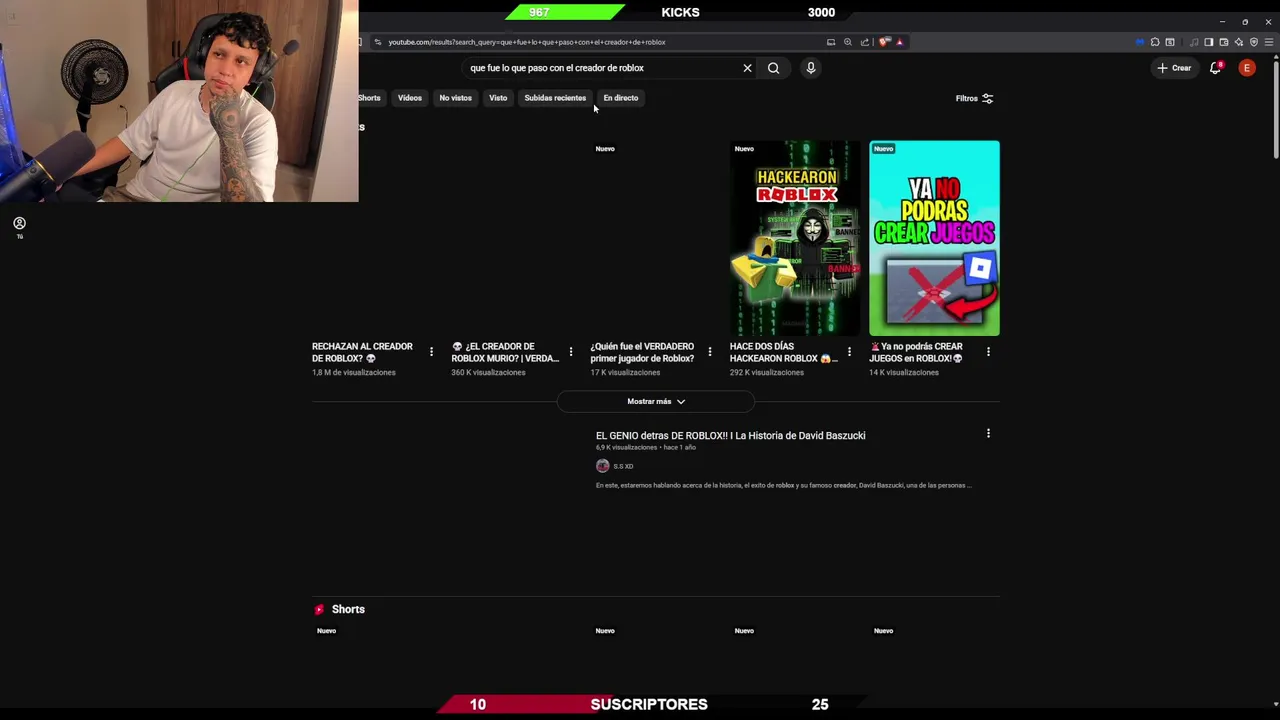Open ¿EL CREADOR DE ROBLOX MURIO? title
This screenshot has height=720, width=1280.
click(505, 352)
